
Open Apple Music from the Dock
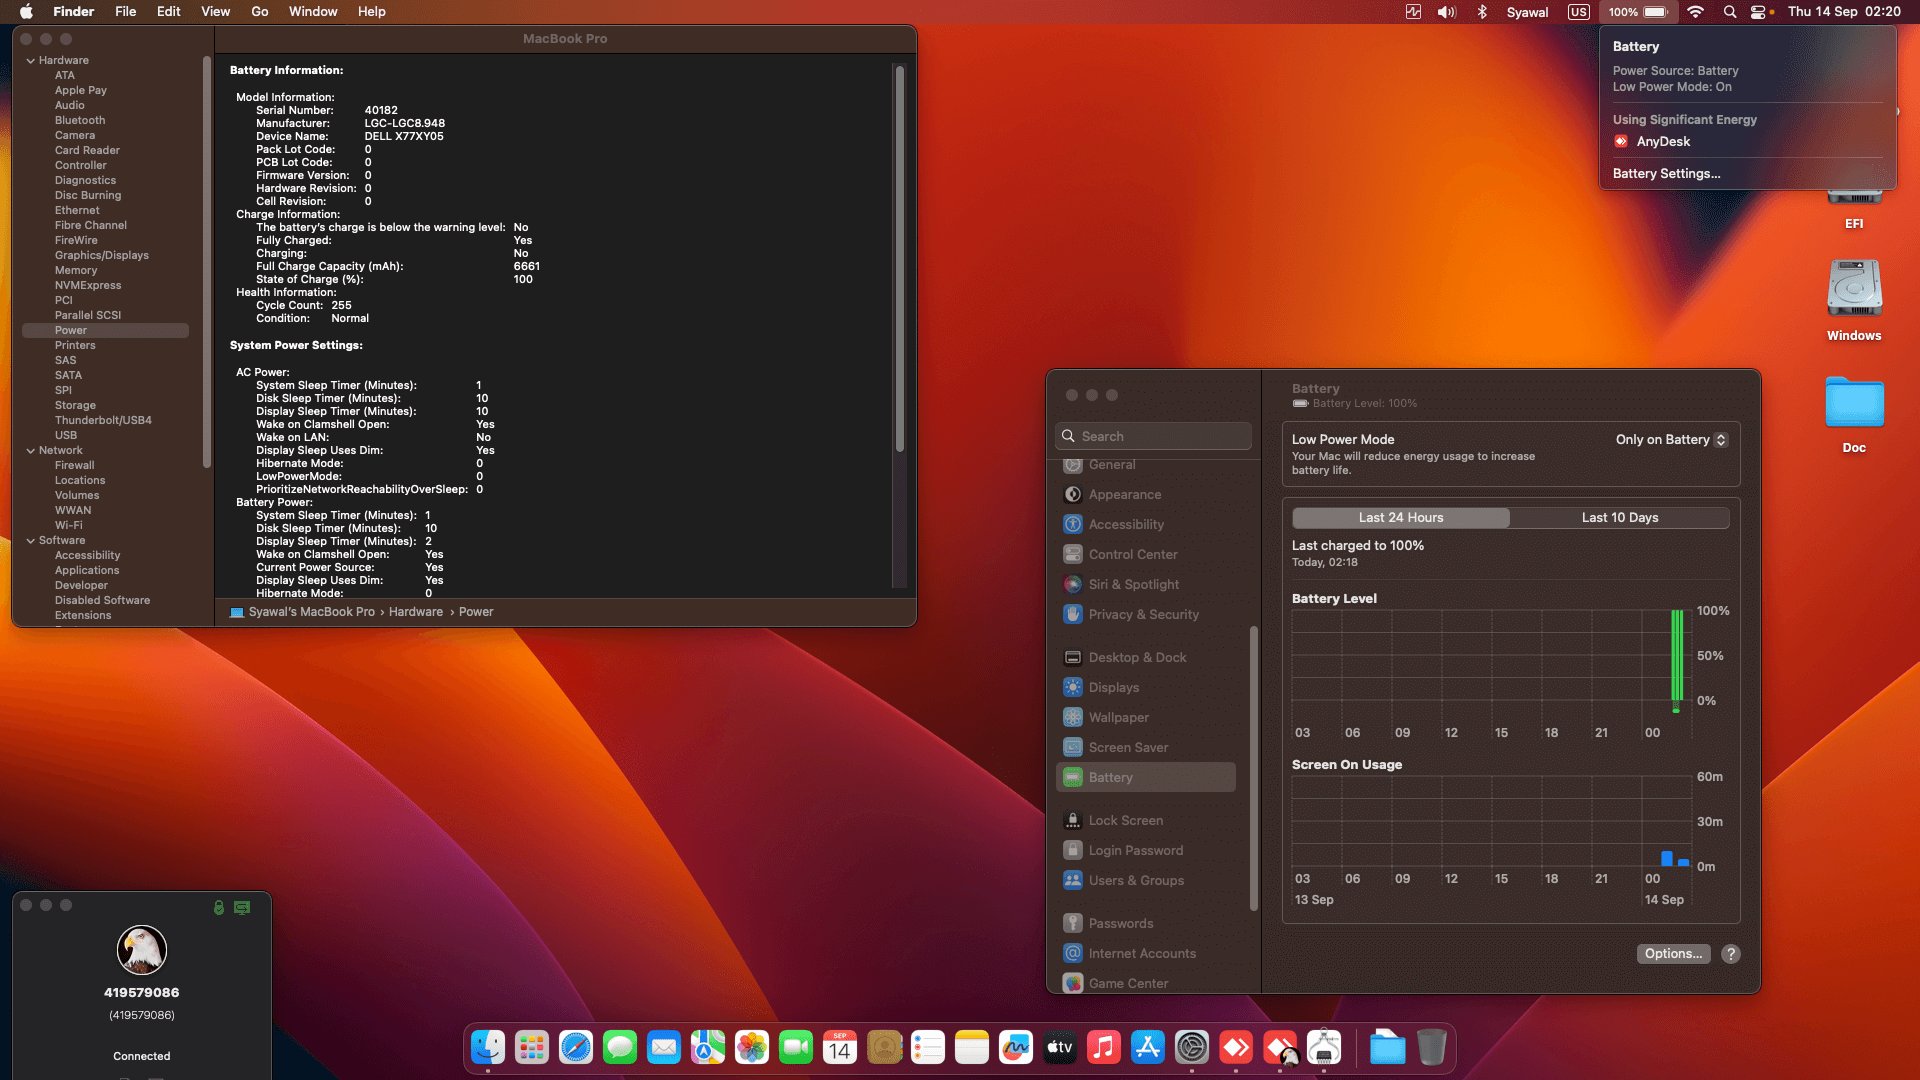tap(1103, 1047)
